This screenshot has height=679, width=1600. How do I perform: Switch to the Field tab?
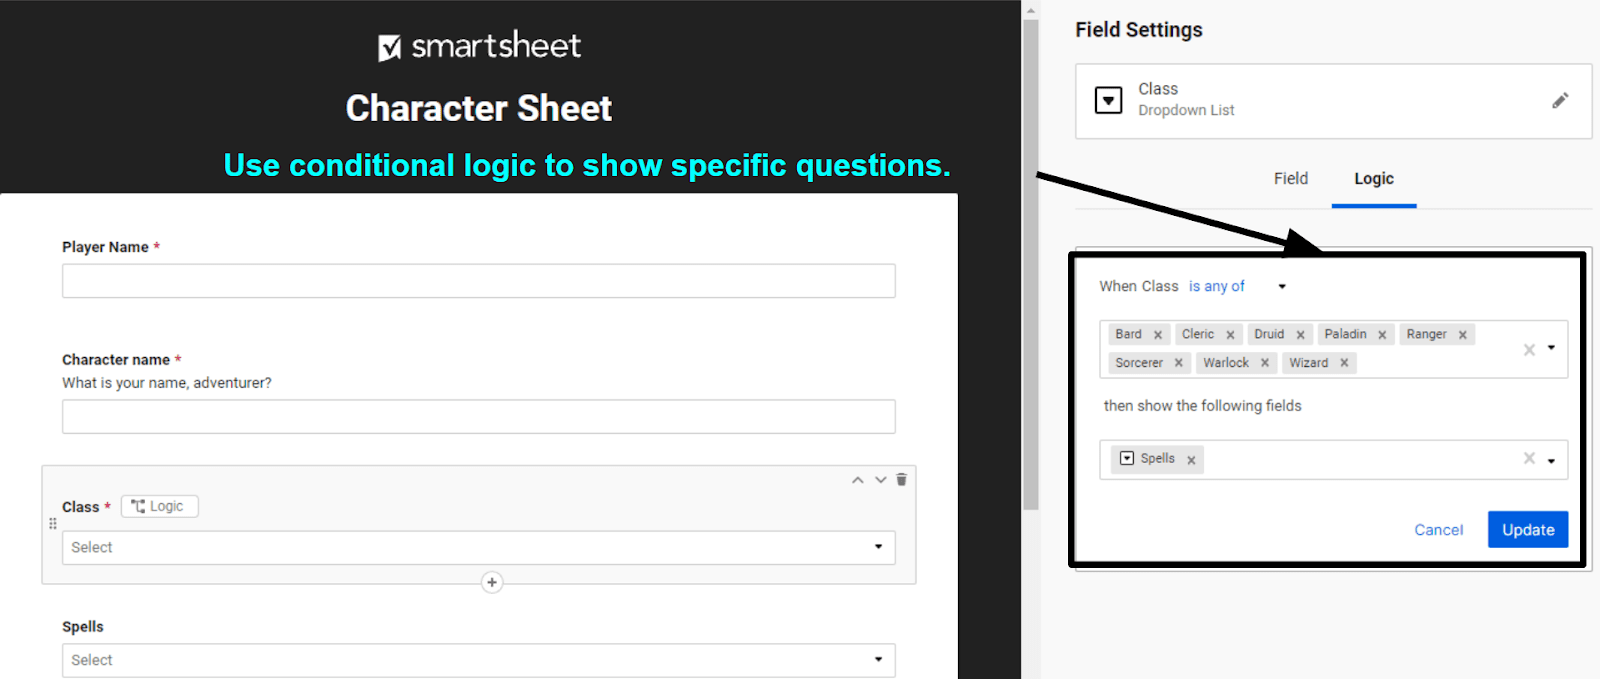click(1290, 178)
